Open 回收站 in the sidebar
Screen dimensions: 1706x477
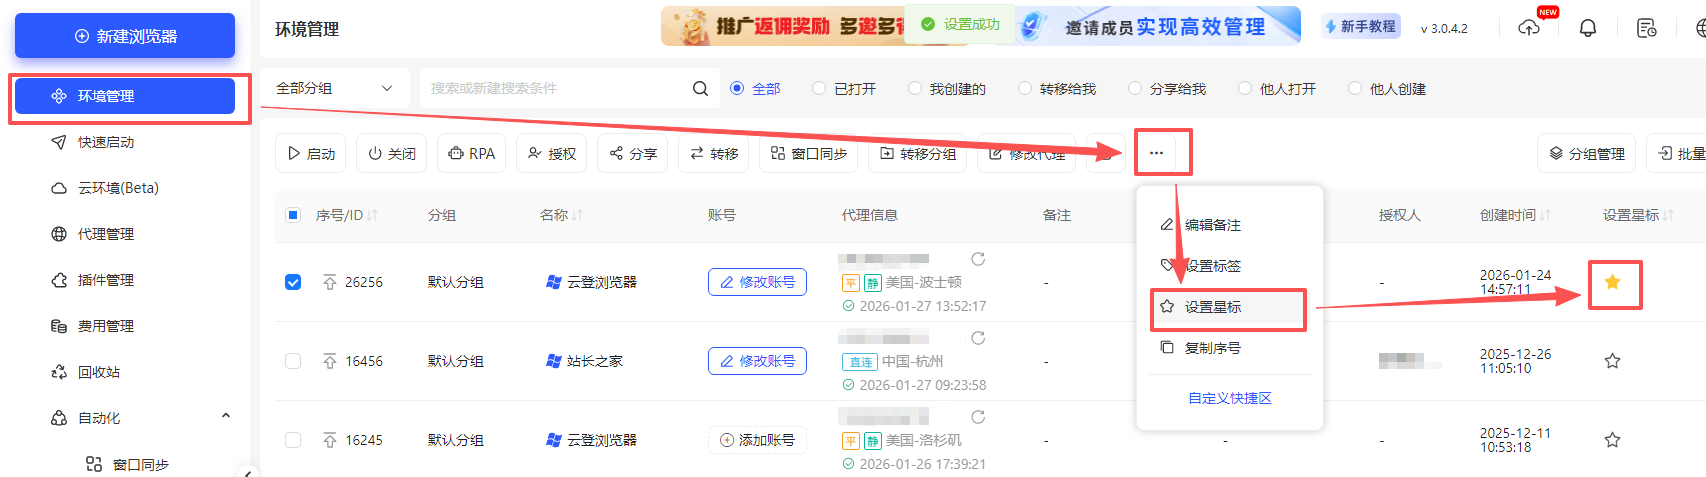coord(85,372)
